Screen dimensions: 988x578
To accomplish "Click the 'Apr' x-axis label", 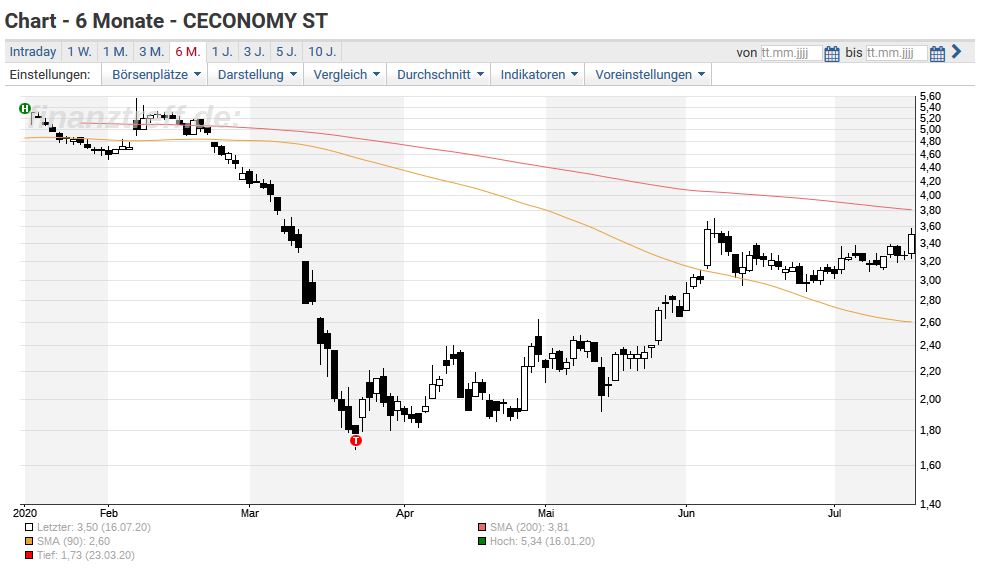I will (405, 513).
